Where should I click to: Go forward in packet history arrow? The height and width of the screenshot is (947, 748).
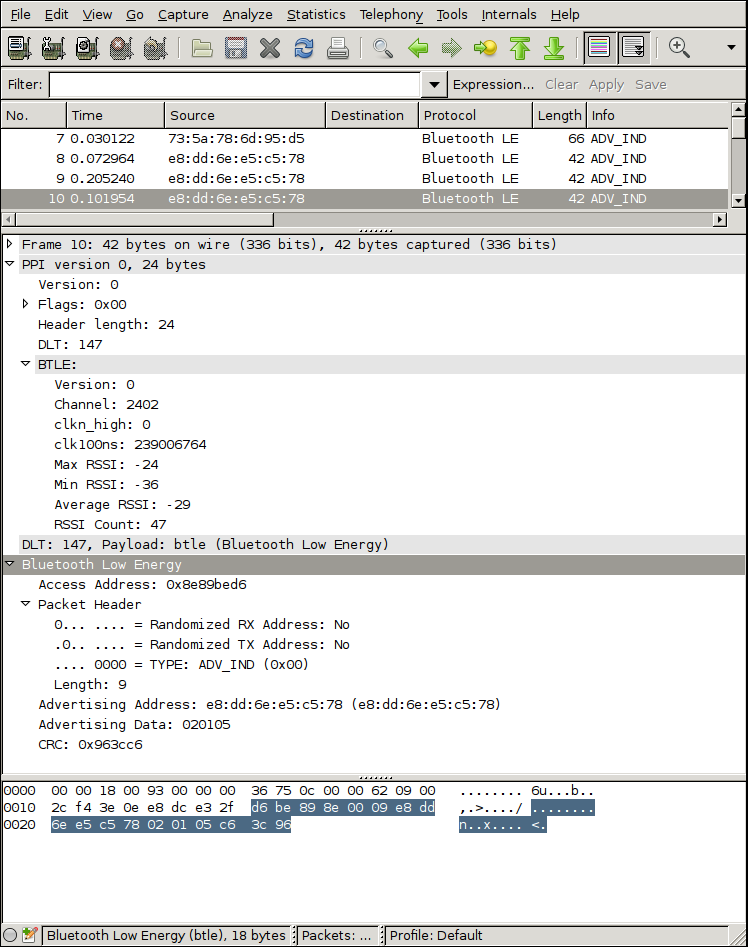click(452, 48)
